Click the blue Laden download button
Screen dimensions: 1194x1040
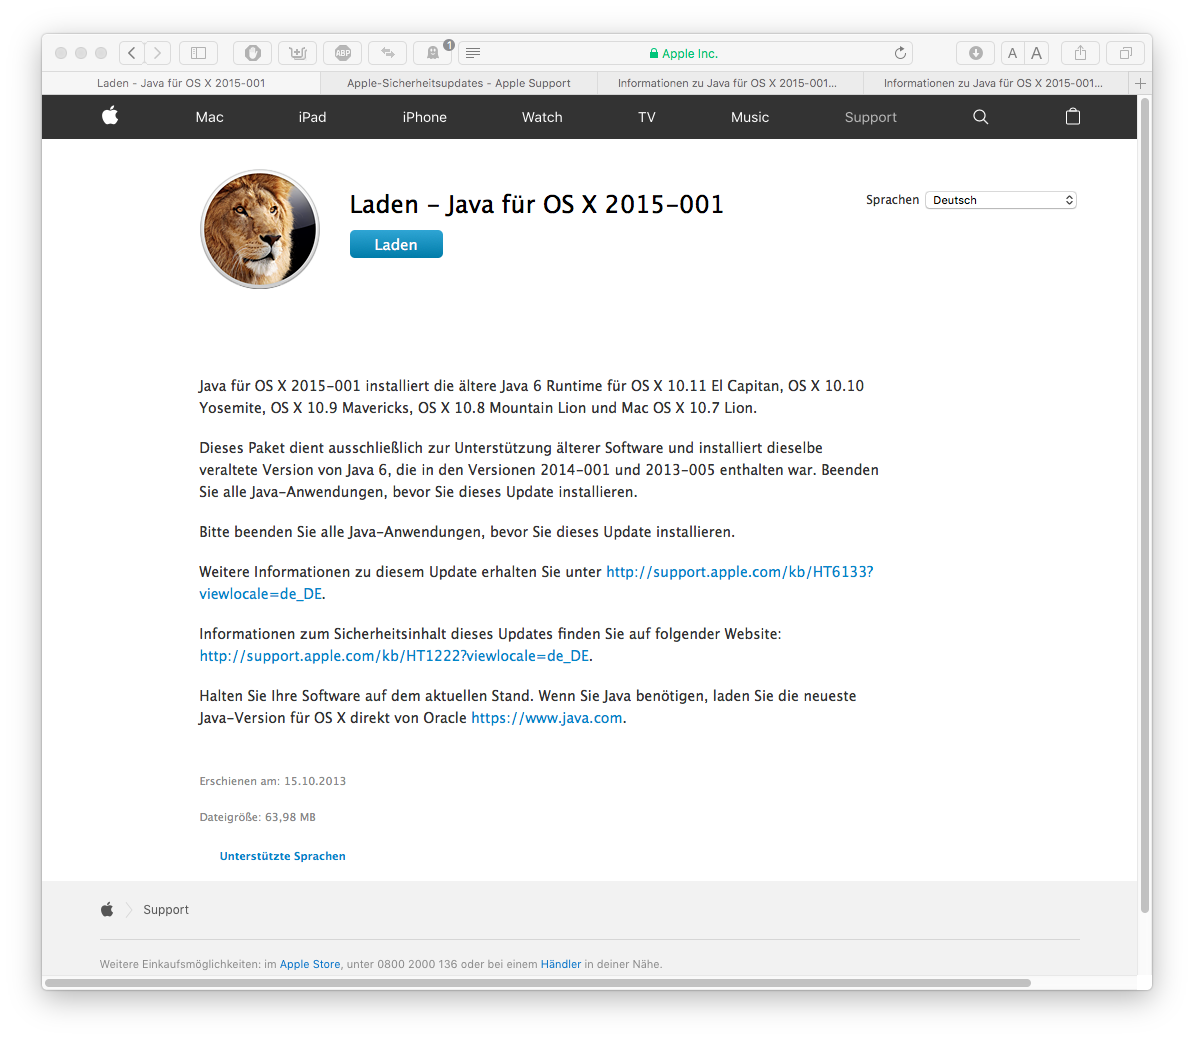(x=396, y=244)
